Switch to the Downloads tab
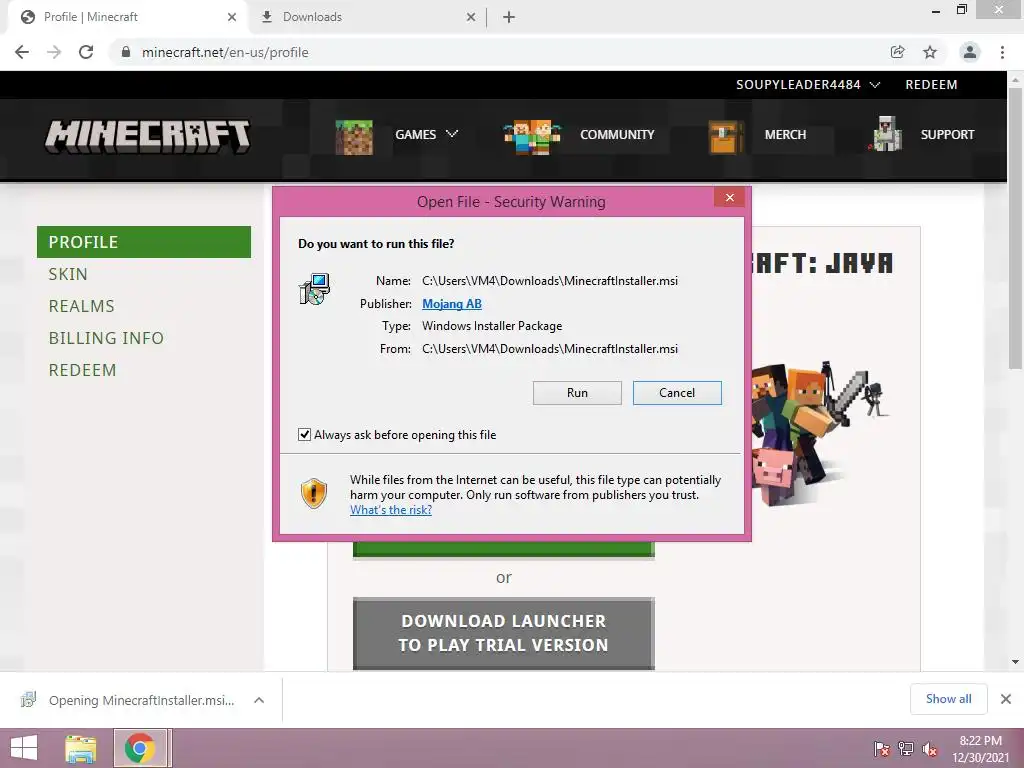This screenshot has width=1024, height=768. tap(368, 17)
